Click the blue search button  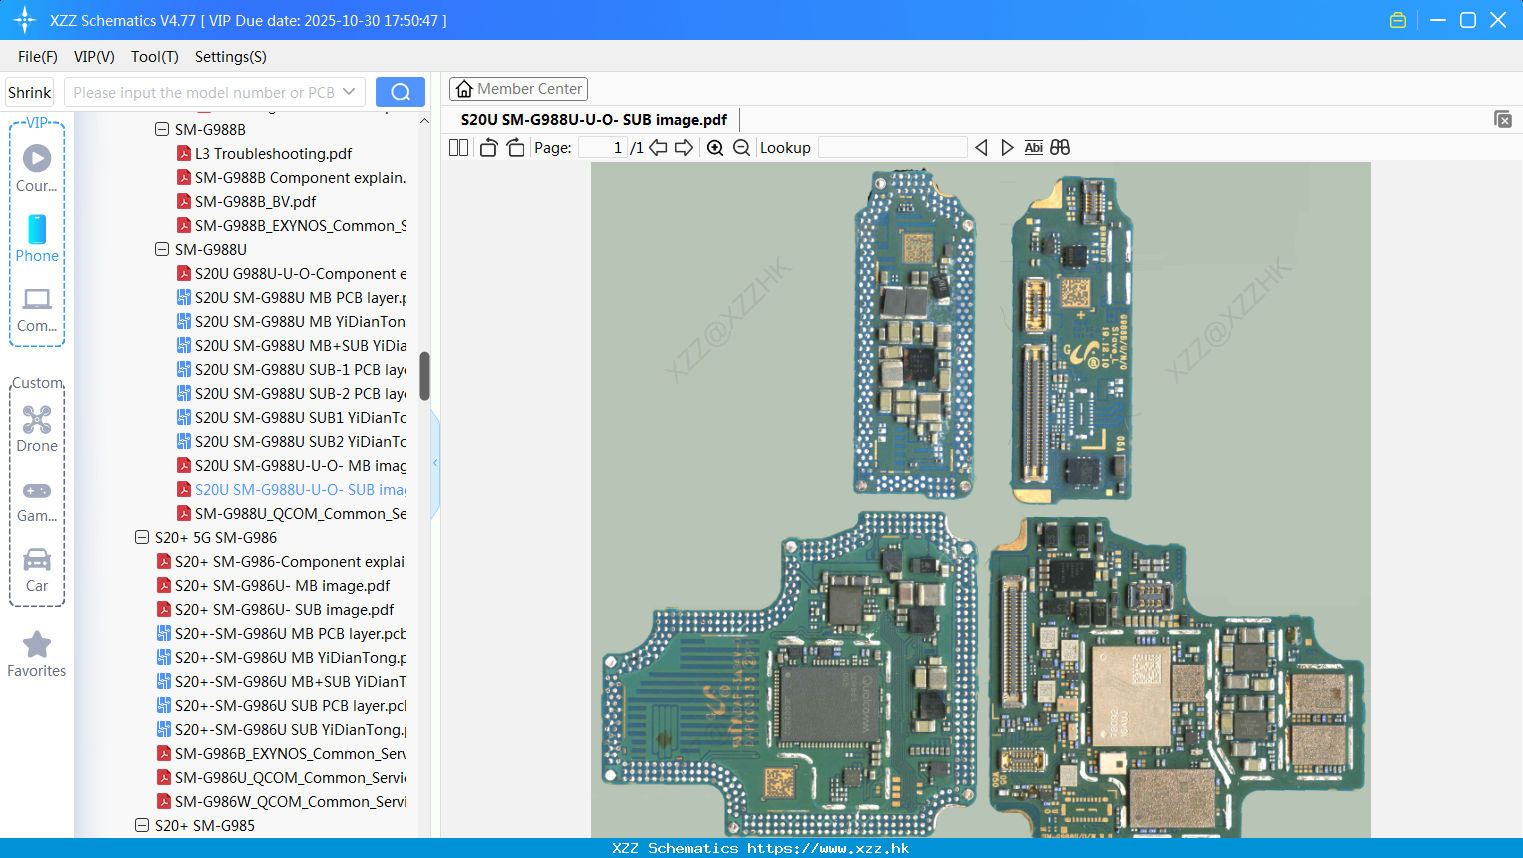click(400, 92)
